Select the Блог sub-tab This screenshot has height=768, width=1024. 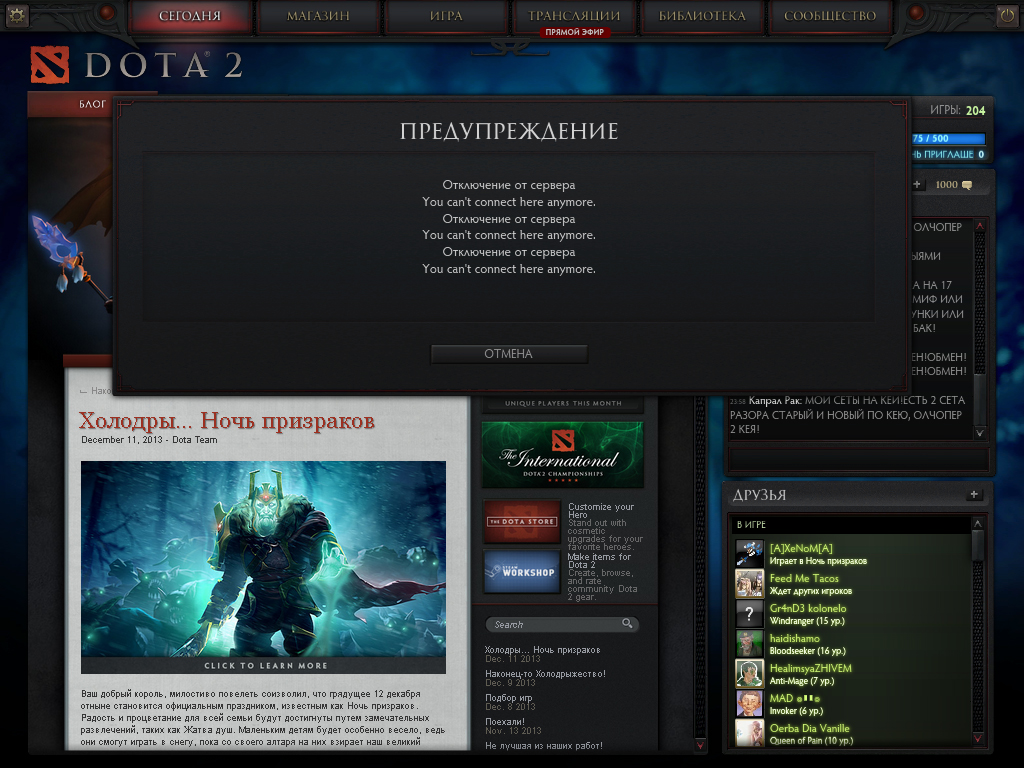[92, 104]
